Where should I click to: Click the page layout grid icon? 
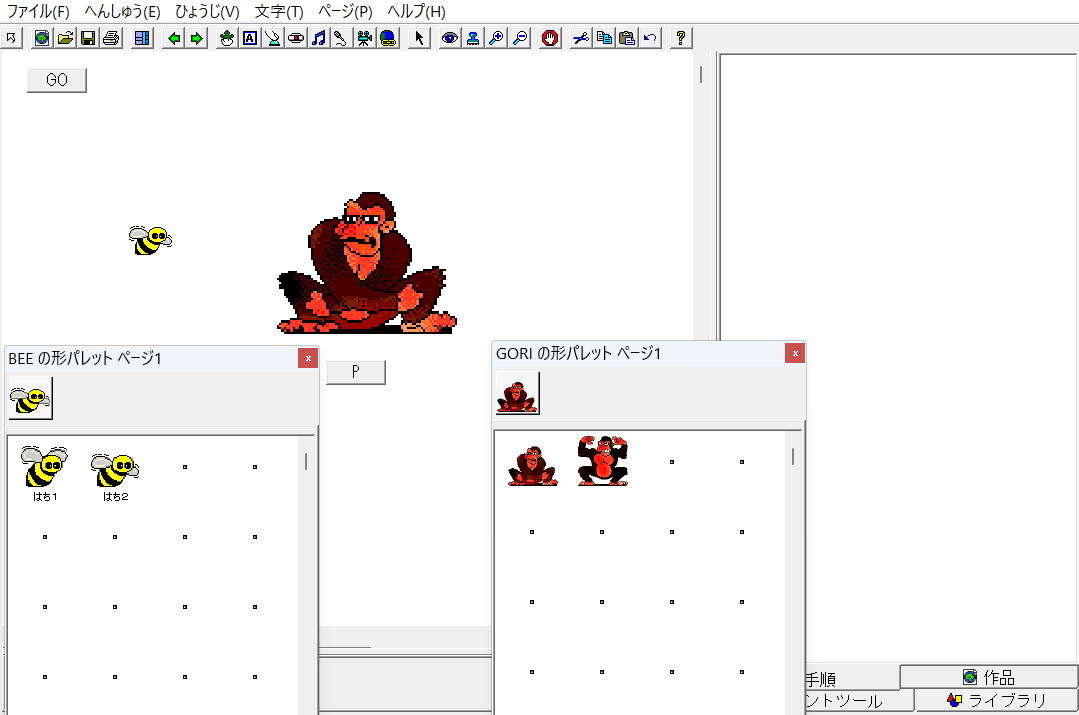pyautogui.click(x=142, y=39)
